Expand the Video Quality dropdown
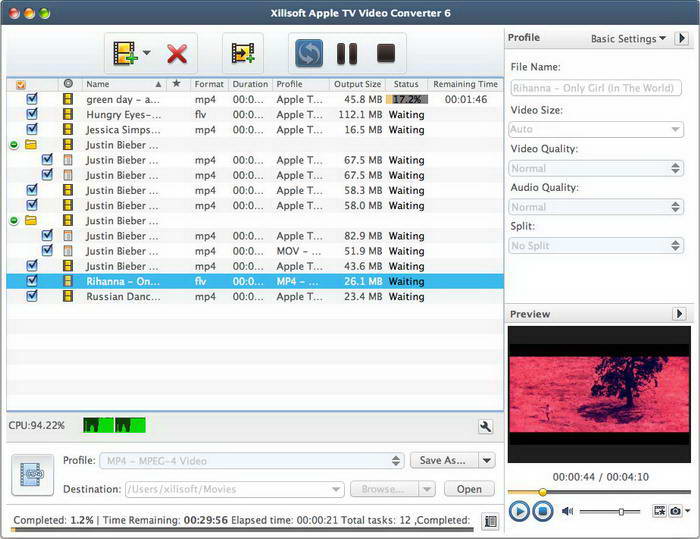This screenshot has height=539, width=700. (596, 168)
